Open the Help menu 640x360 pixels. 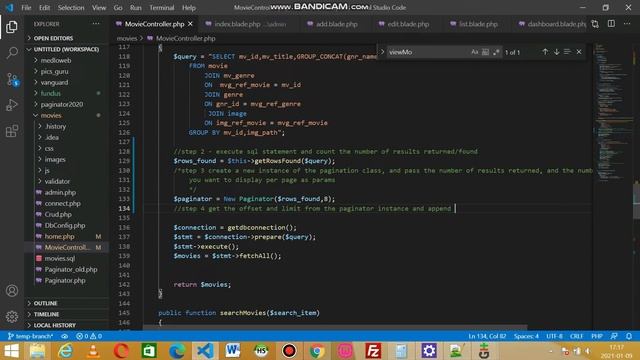[189, 8]
